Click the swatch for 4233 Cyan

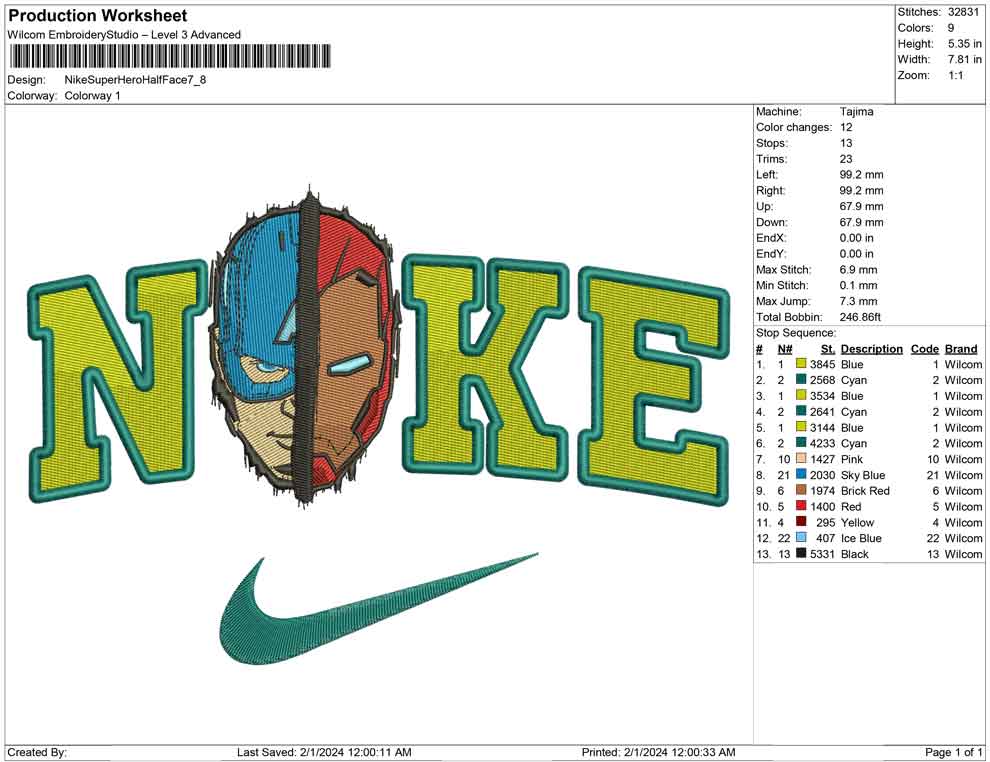[801, 443]
